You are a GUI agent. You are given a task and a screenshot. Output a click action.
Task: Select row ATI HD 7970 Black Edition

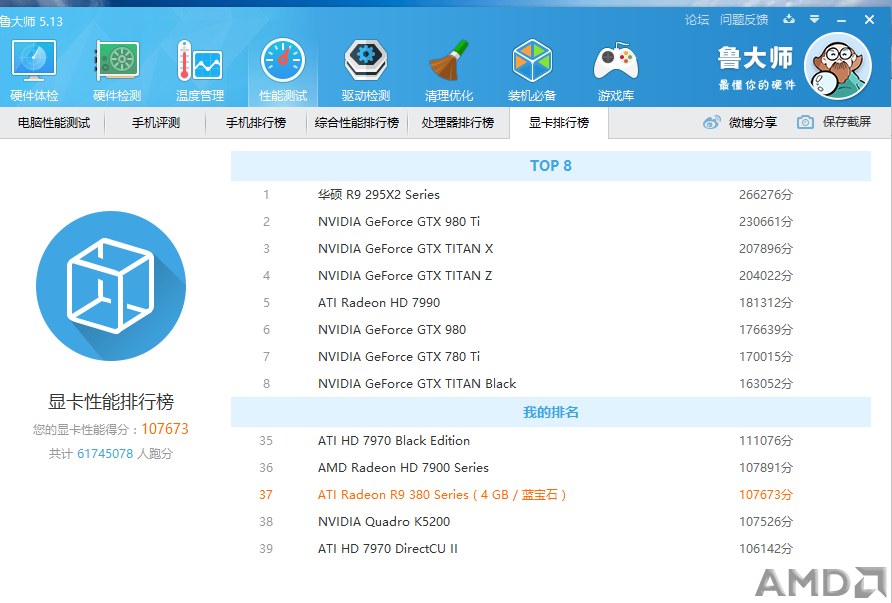point(551,441)
